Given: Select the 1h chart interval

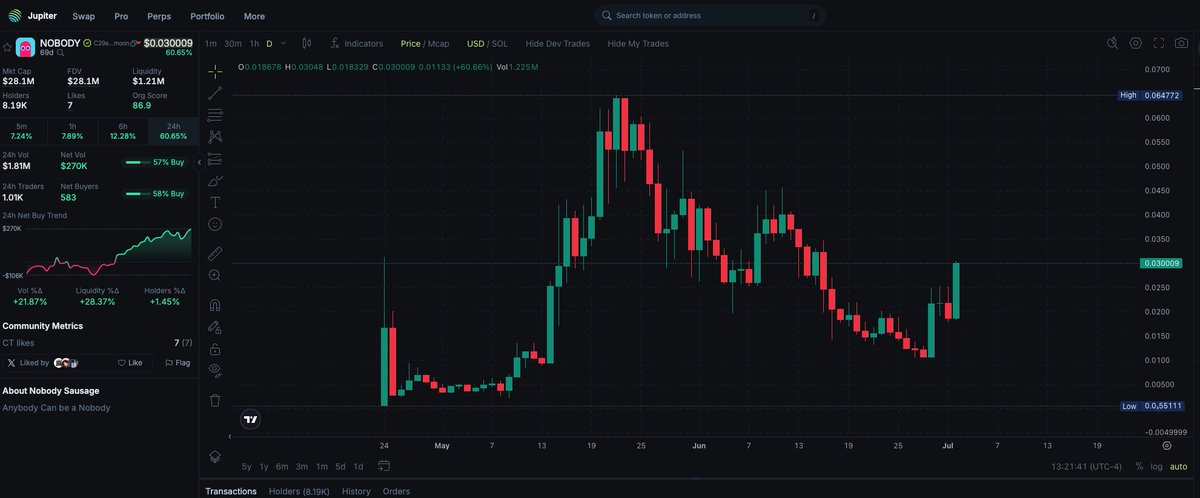Looking at the screenshot, I should click(255, 44).
